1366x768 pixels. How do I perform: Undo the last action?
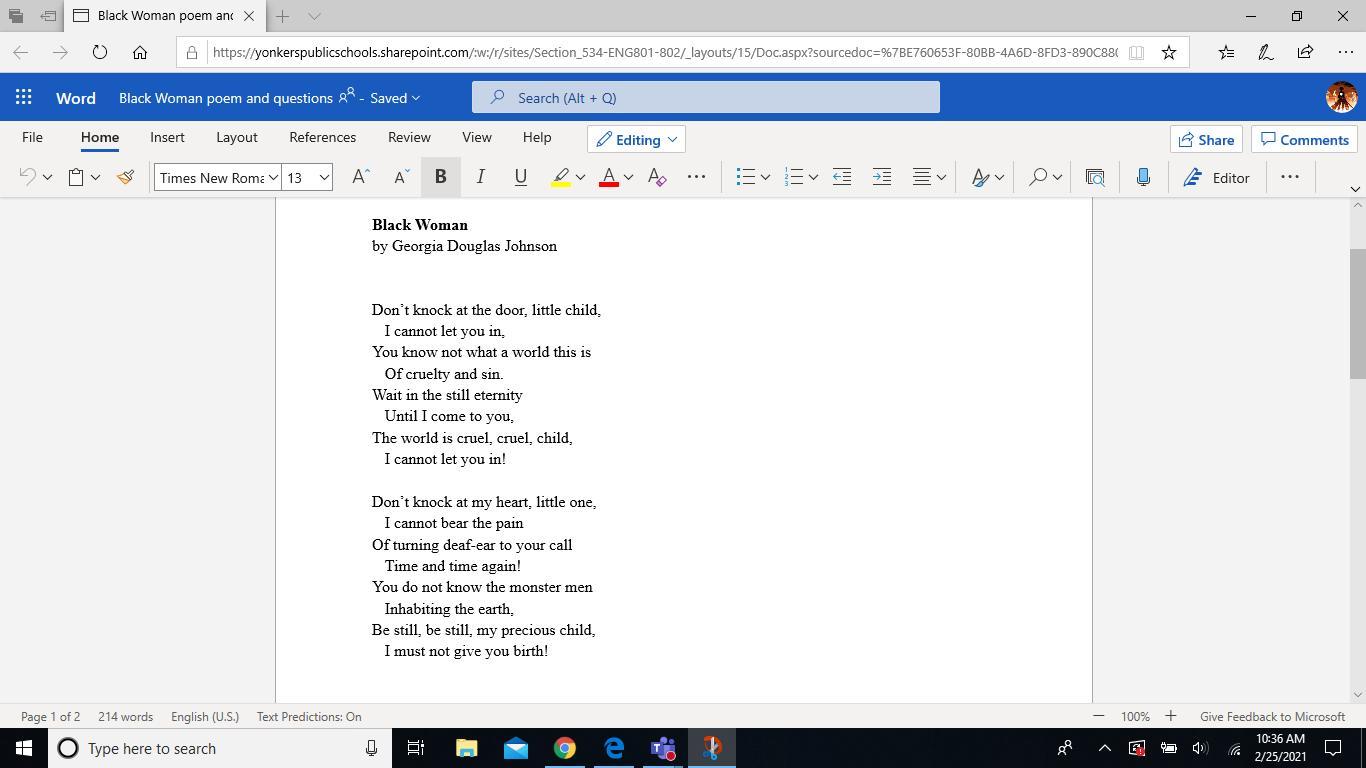[28, 177]
